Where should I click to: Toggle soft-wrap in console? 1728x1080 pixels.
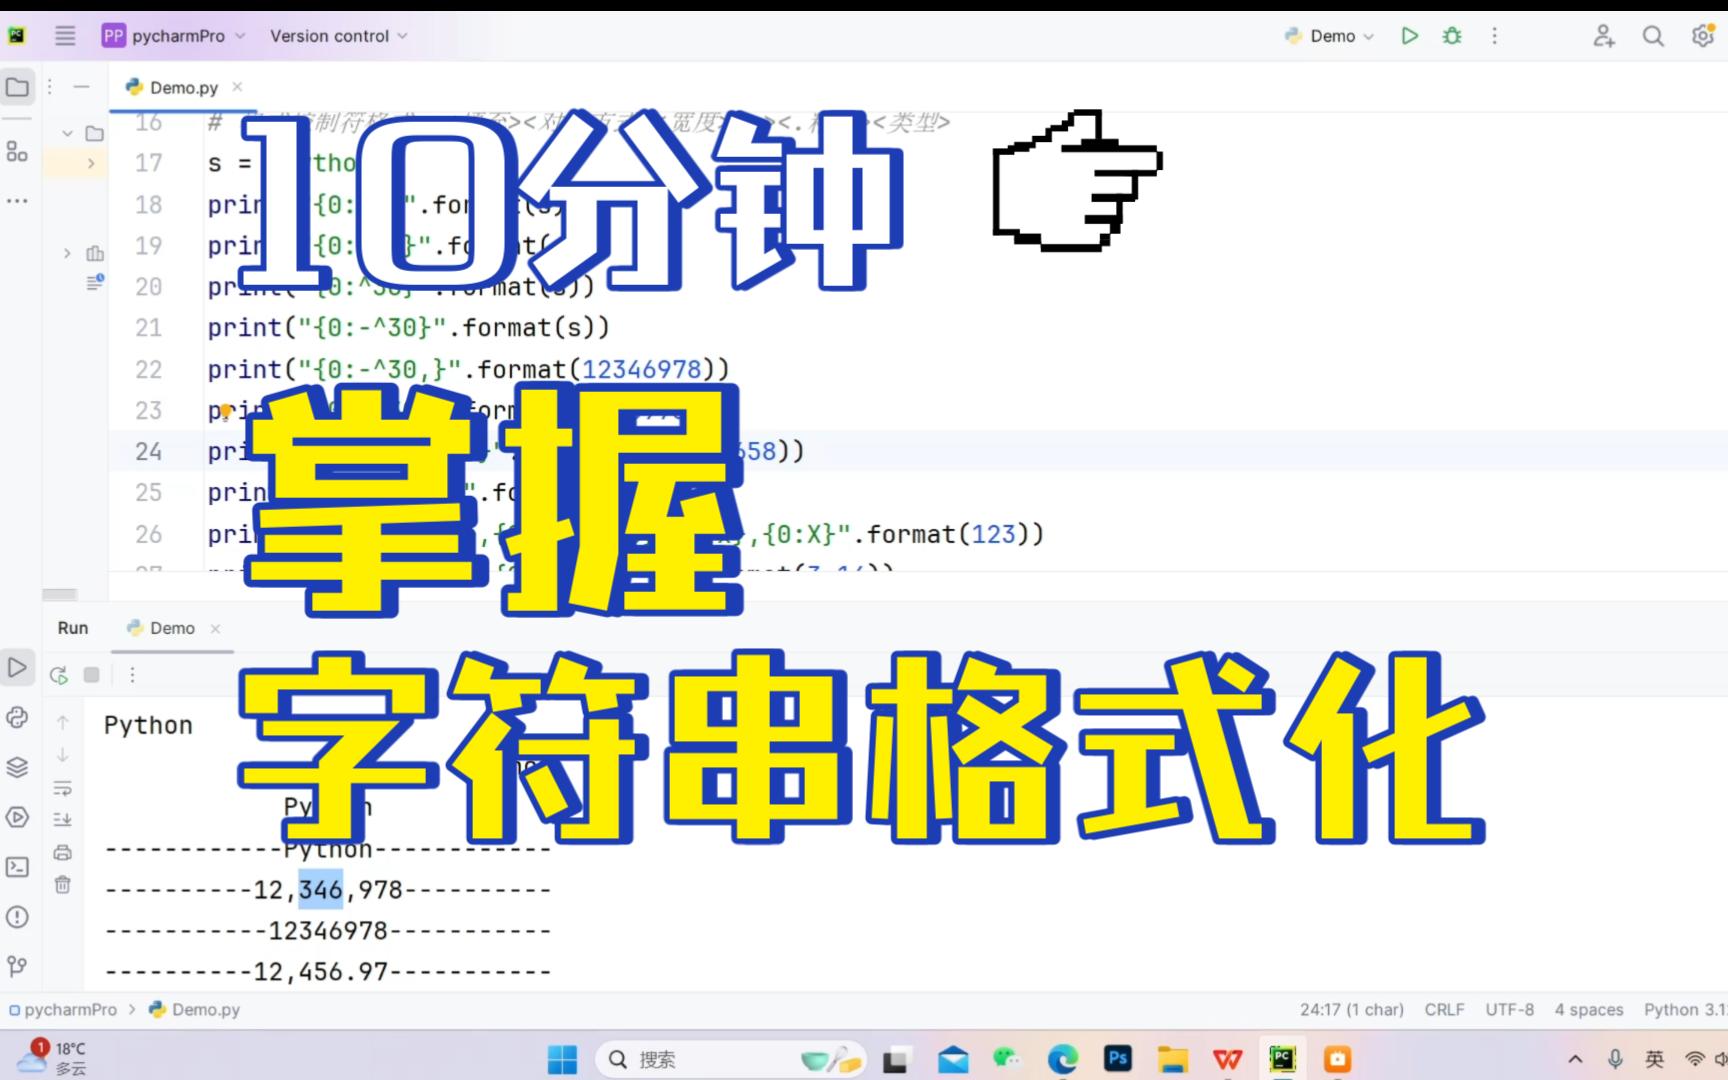click(62, 787)
